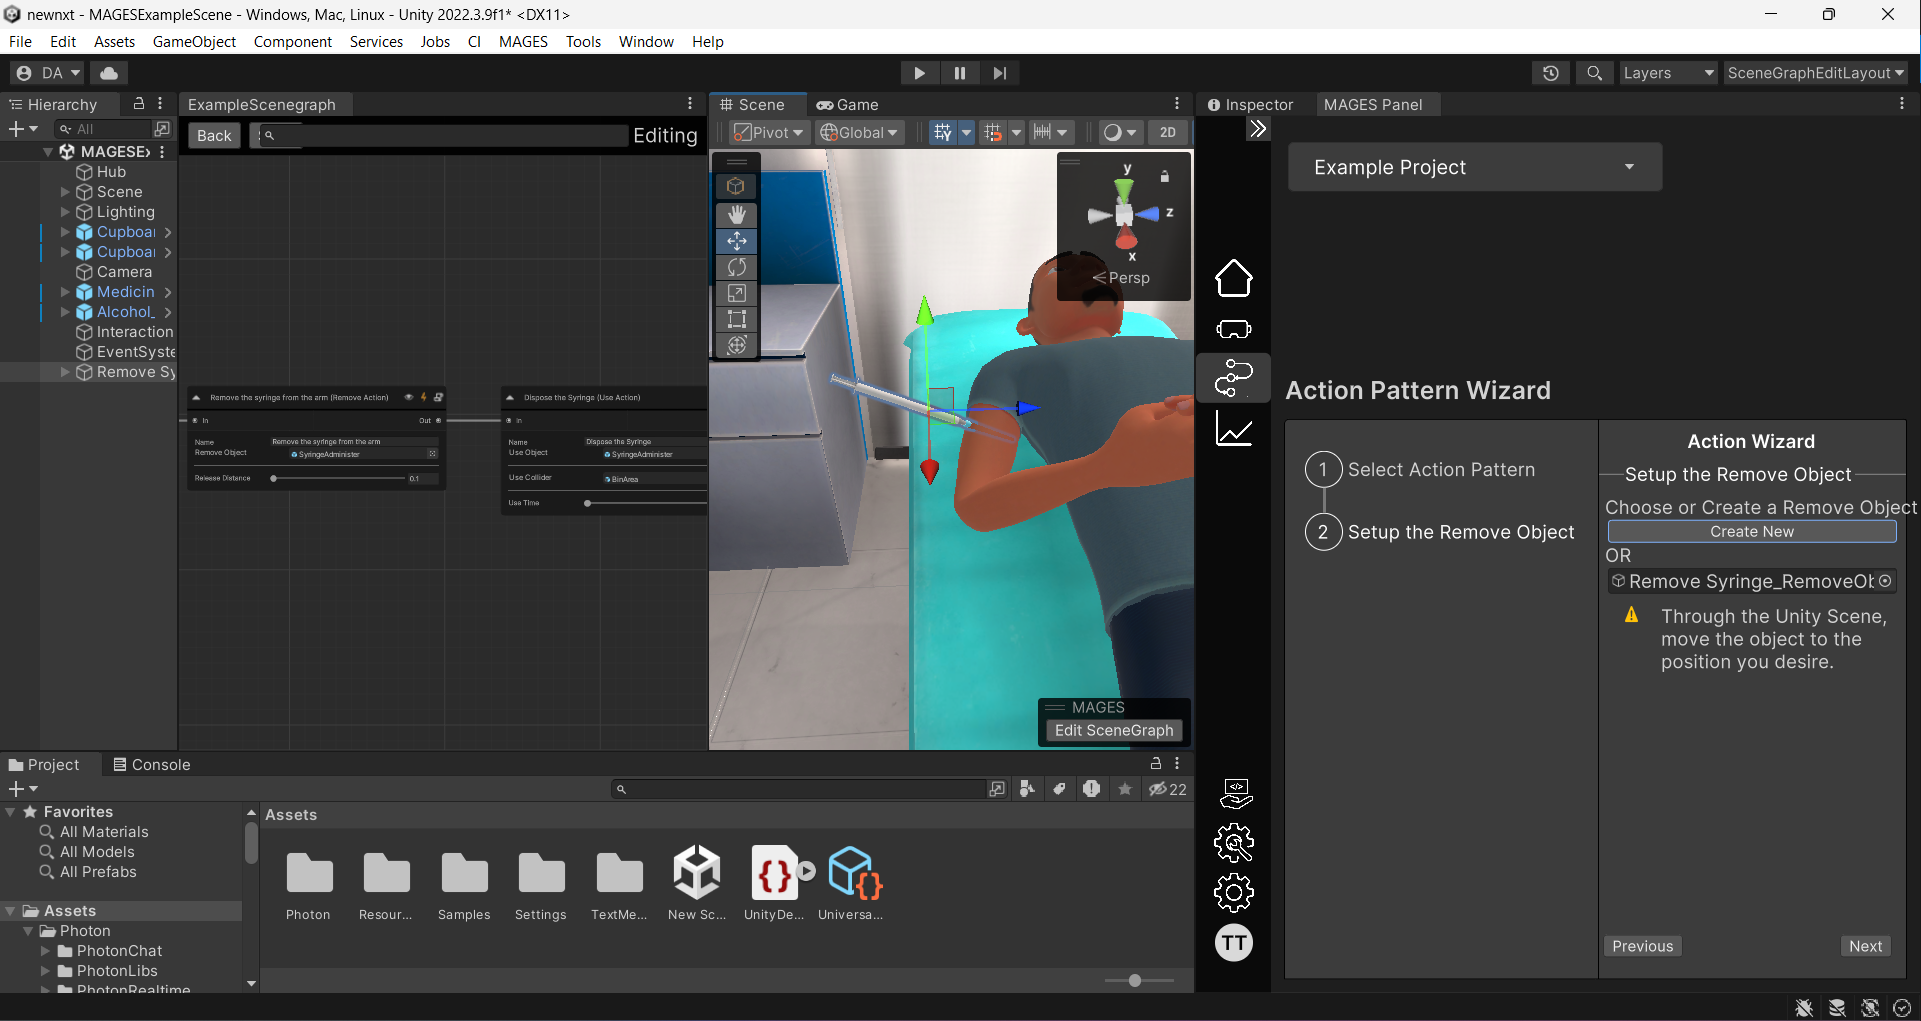1921x1021 pixels.
Task: Open the analytics chart icon in MAGES sidebar
Action: (1233, 429)
